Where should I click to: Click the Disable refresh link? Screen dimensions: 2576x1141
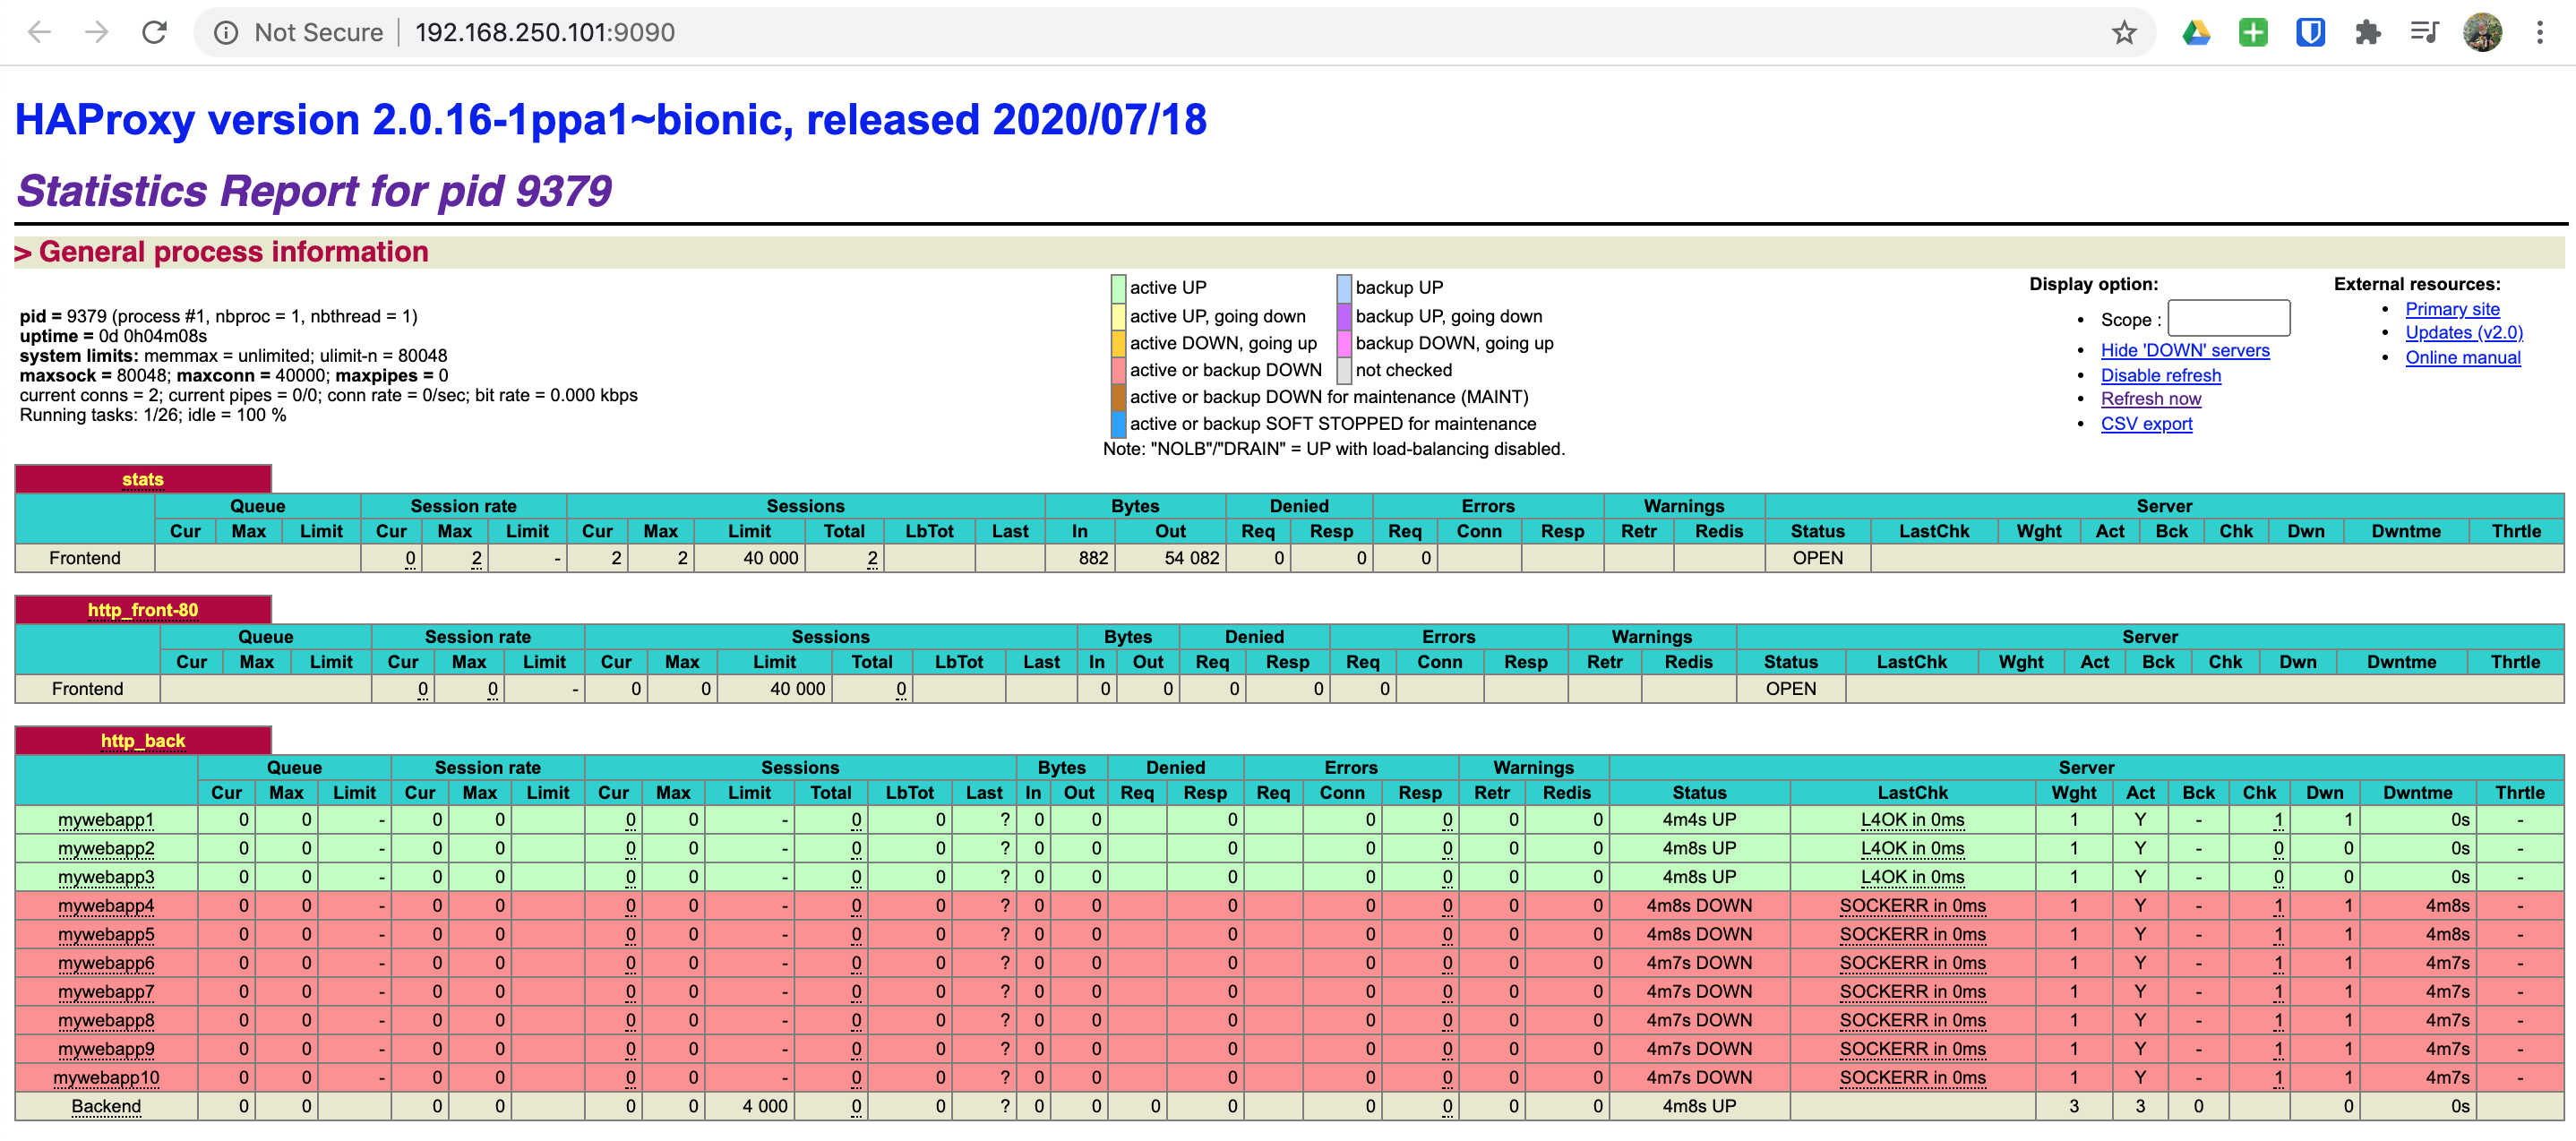click(x=2161, y=375)
